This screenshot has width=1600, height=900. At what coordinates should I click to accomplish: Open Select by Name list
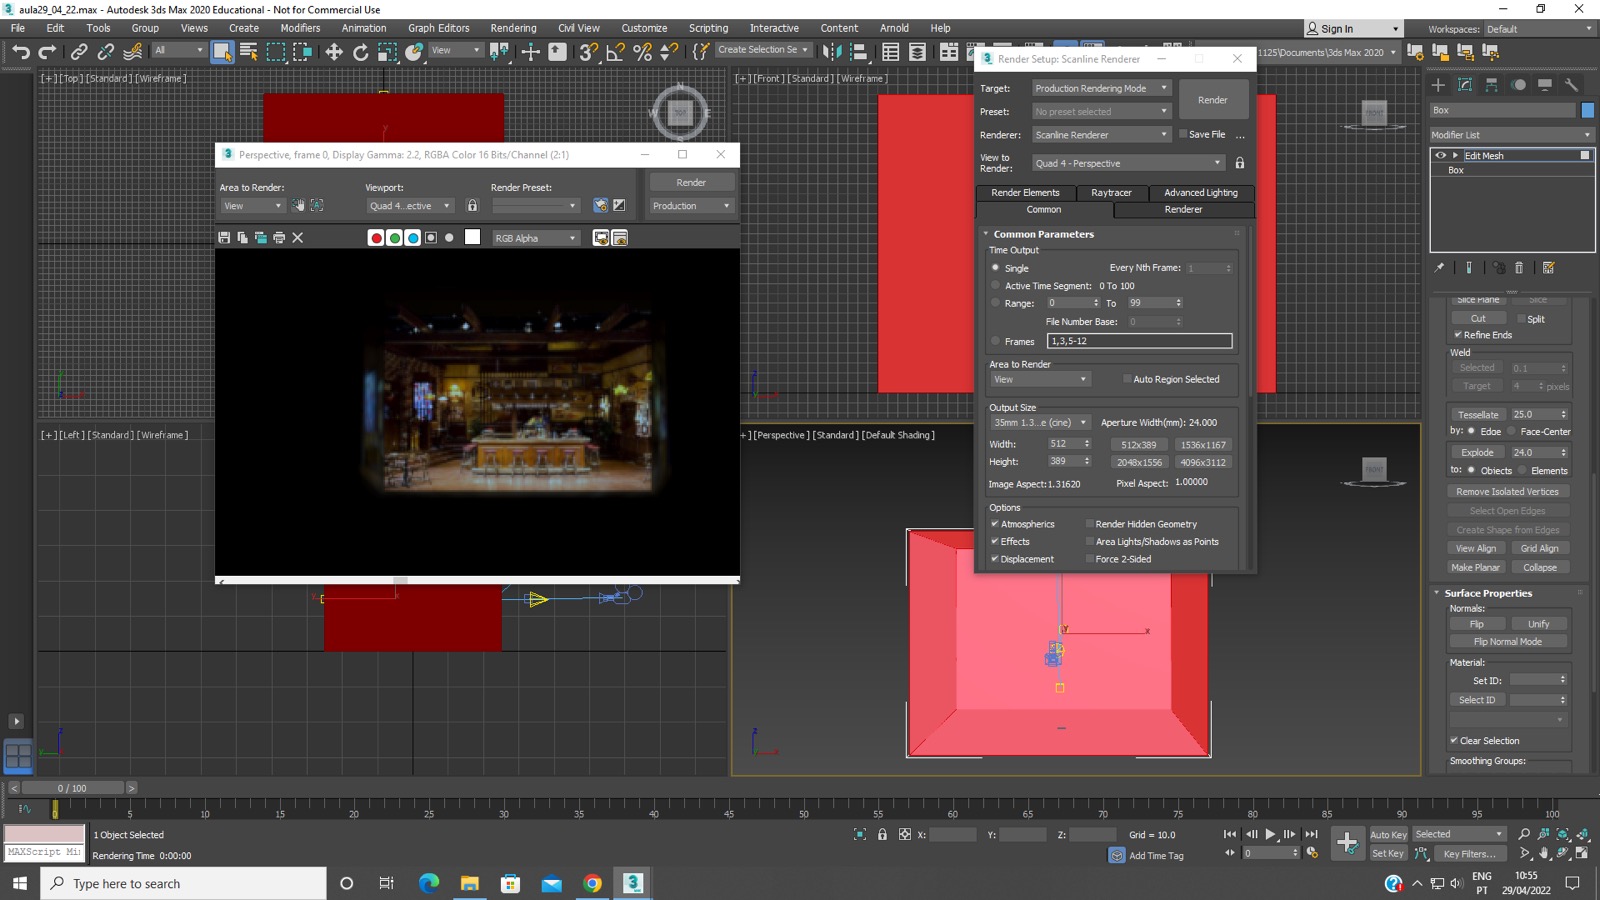(x=249, y=51)
